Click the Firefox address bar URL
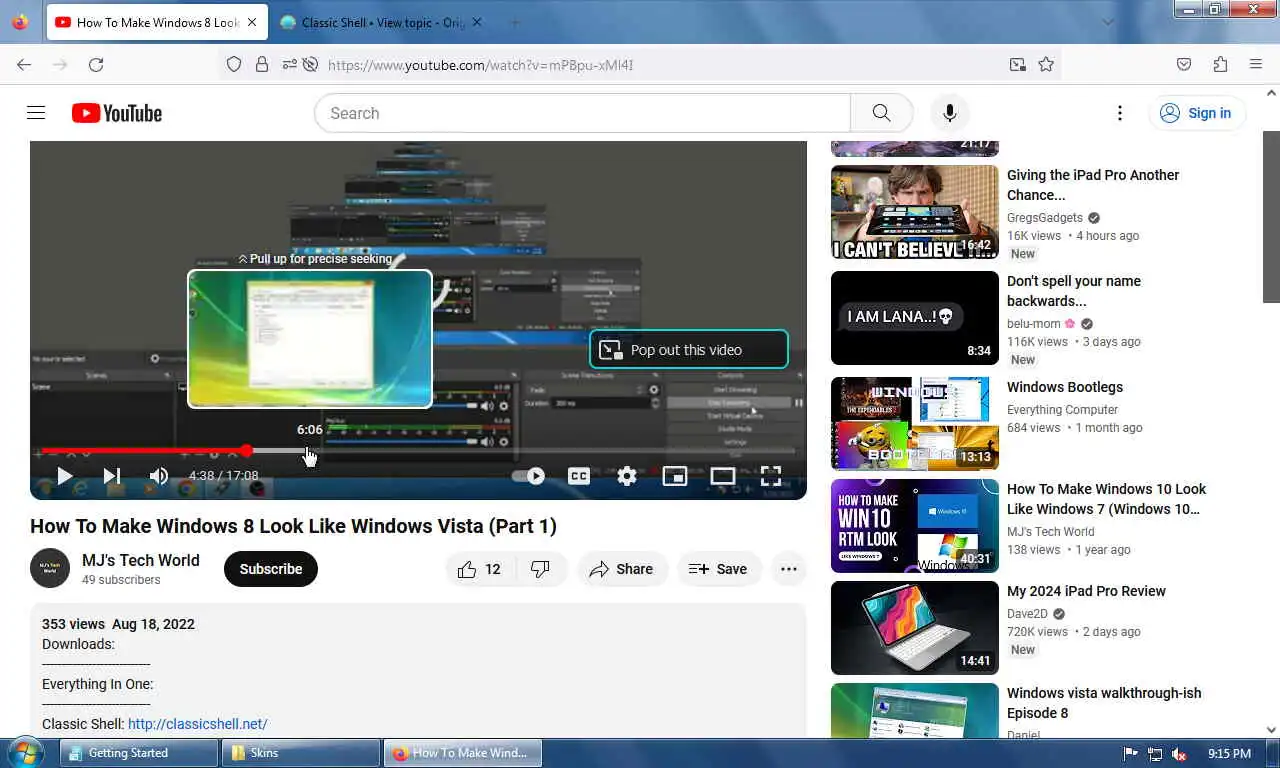Screen dimensions: 1280x768 click(x=480, y=65)
